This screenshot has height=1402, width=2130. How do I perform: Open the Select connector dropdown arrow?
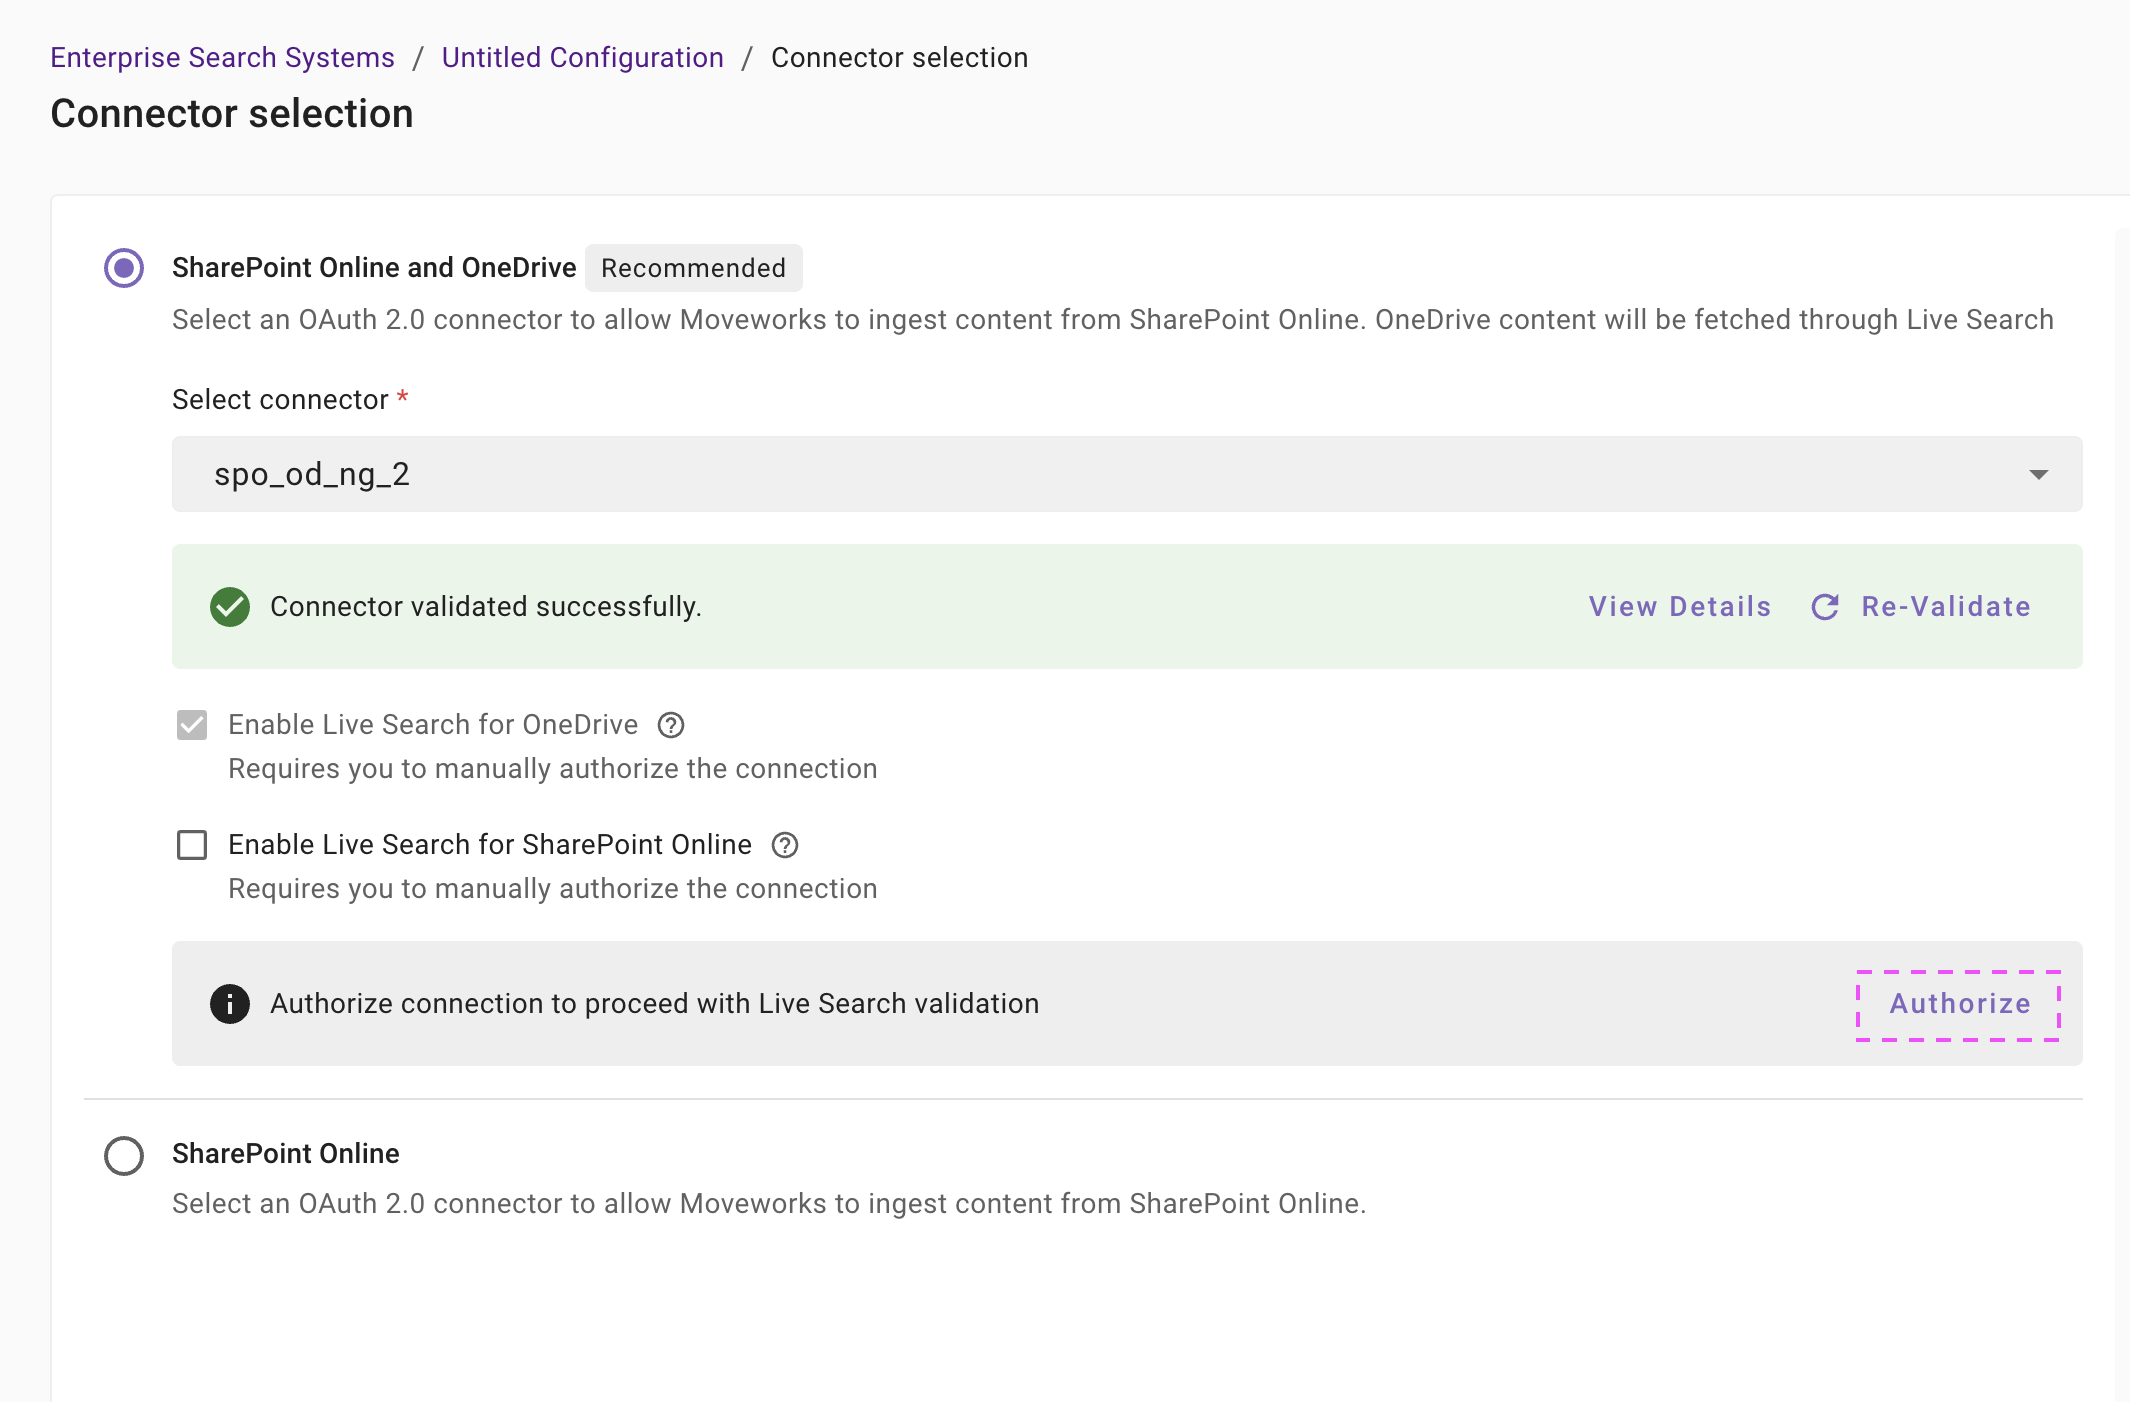pyautogui.click(x=2038, y=474)
